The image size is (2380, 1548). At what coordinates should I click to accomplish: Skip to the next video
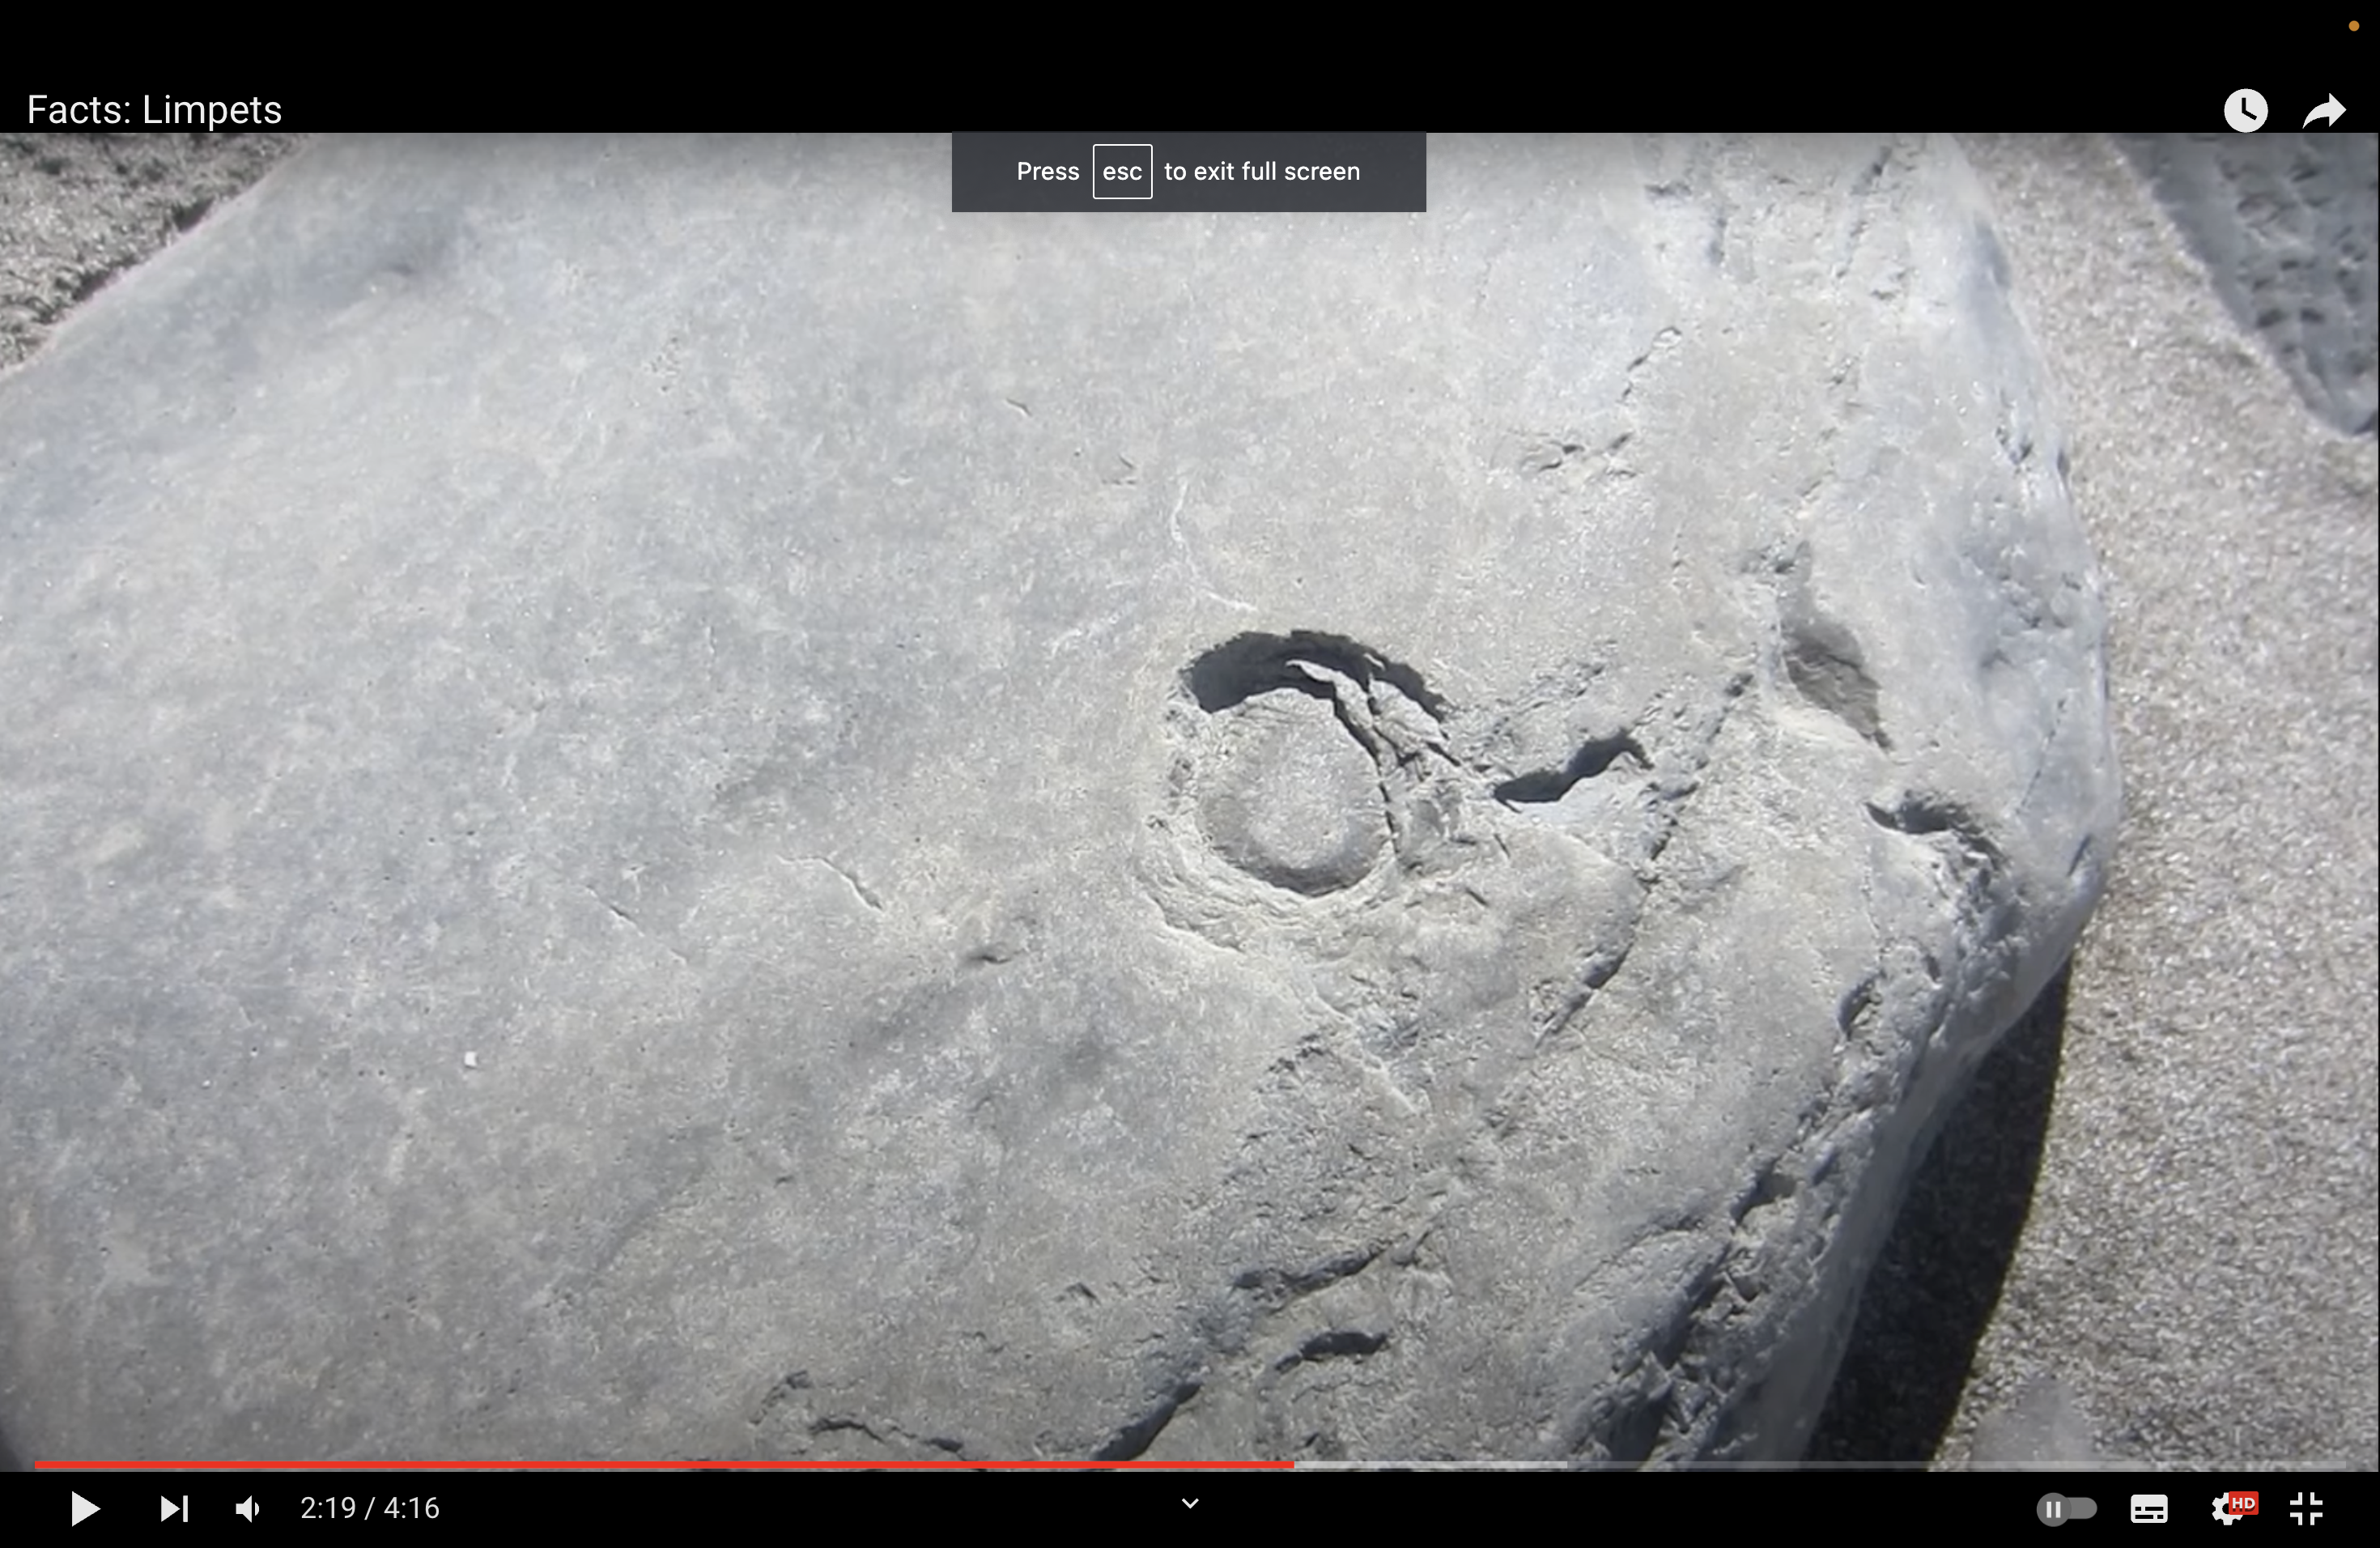[174, 1508]
